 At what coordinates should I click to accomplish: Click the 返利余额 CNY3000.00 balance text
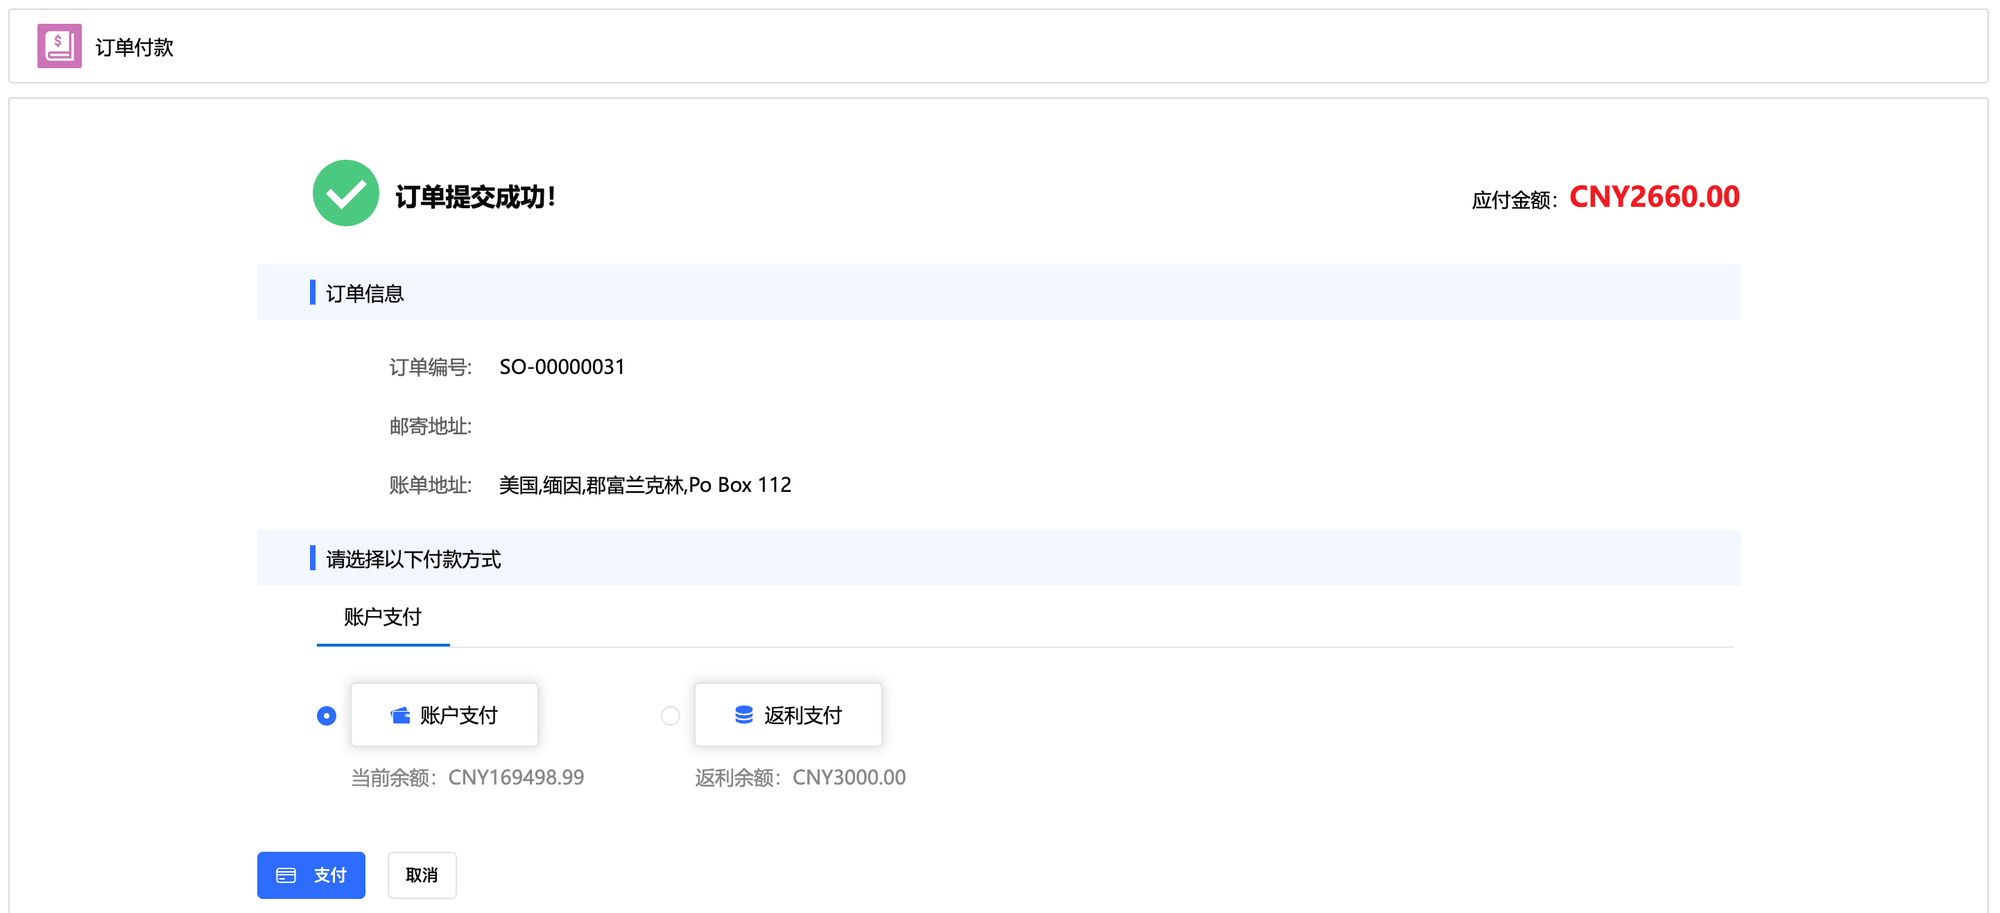pyautogui.click(x=800, y=777)
